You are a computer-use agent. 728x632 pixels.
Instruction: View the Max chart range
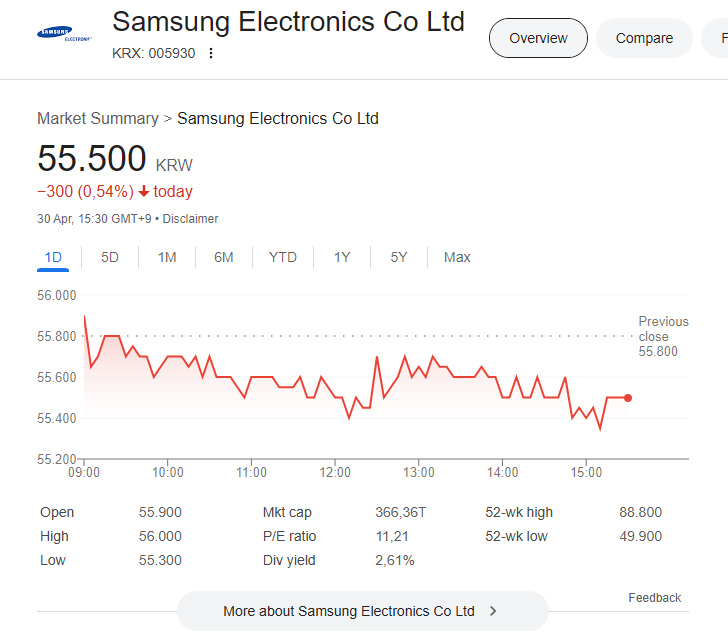click(x=457, y=257)
